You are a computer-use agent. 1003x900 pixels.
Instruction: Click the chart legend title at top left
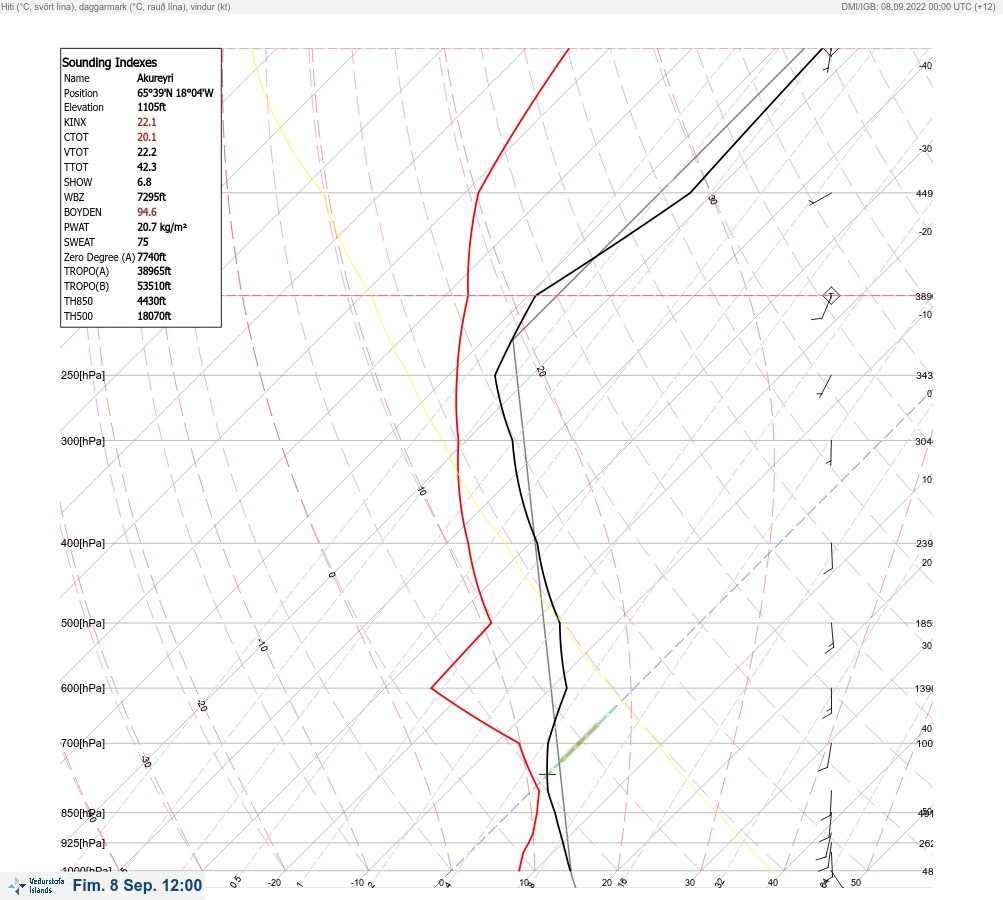coord(116,7)
